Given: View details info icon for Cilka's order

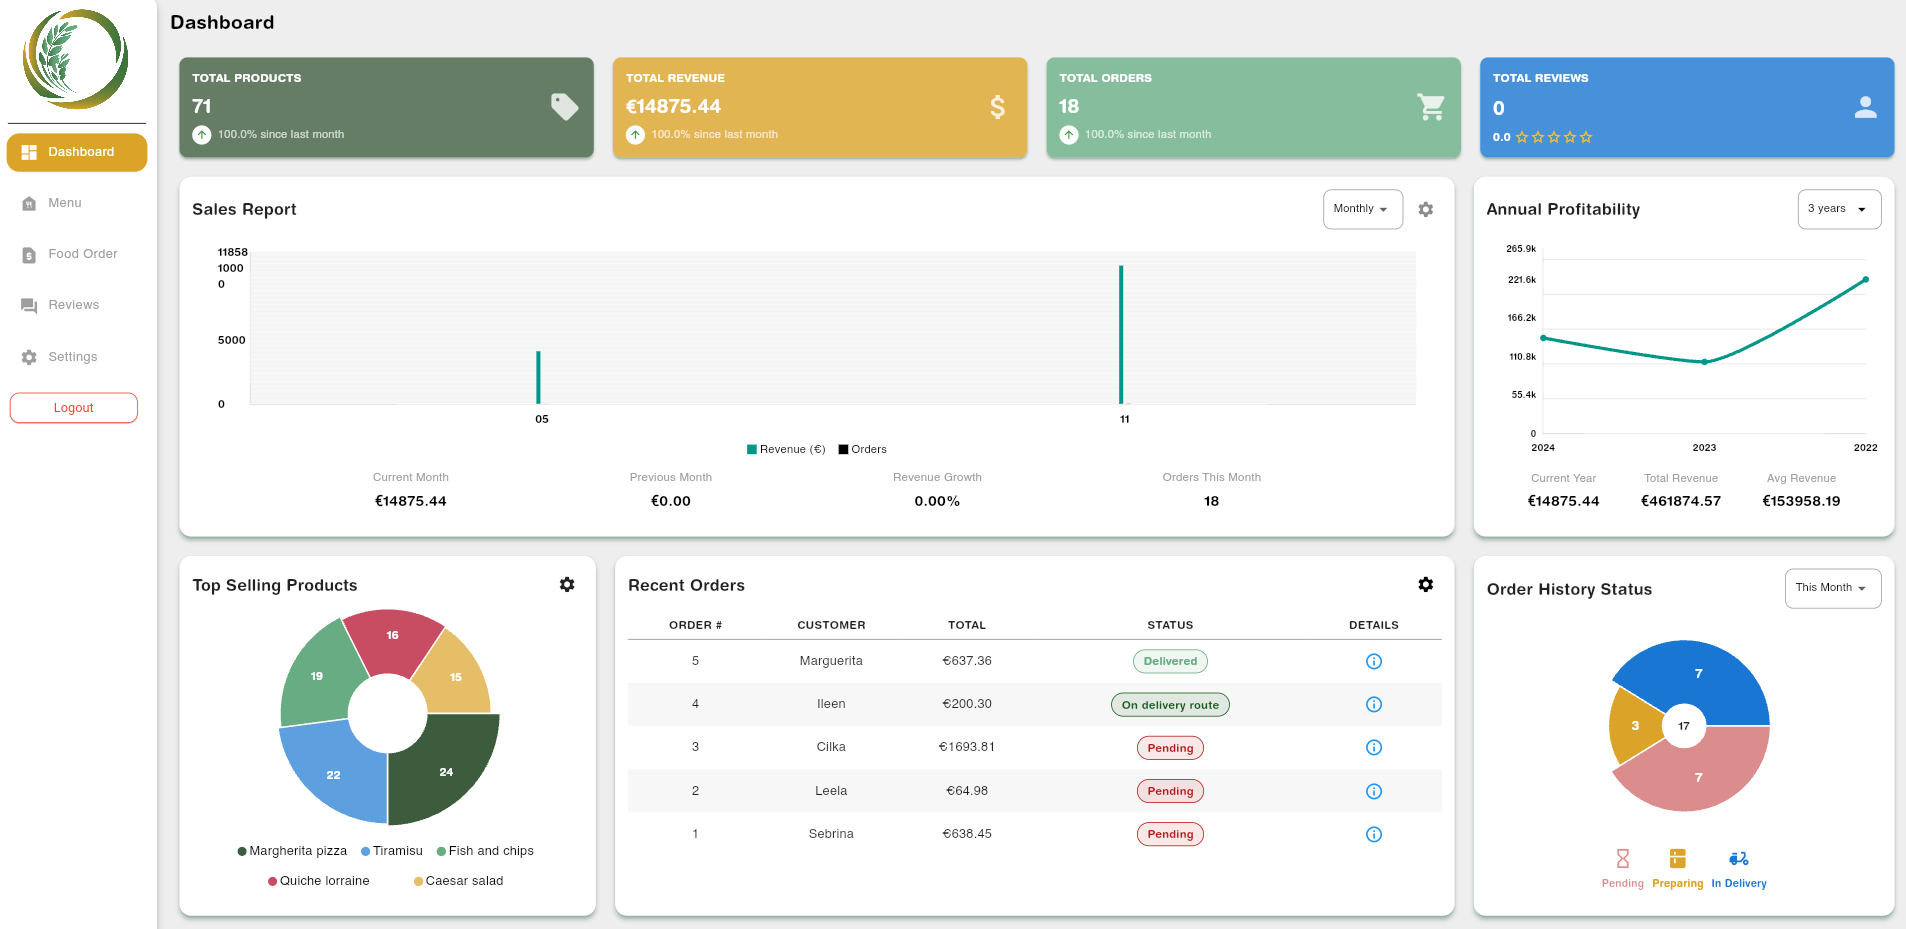Looking at the screenshot, I should point(1374,747).
